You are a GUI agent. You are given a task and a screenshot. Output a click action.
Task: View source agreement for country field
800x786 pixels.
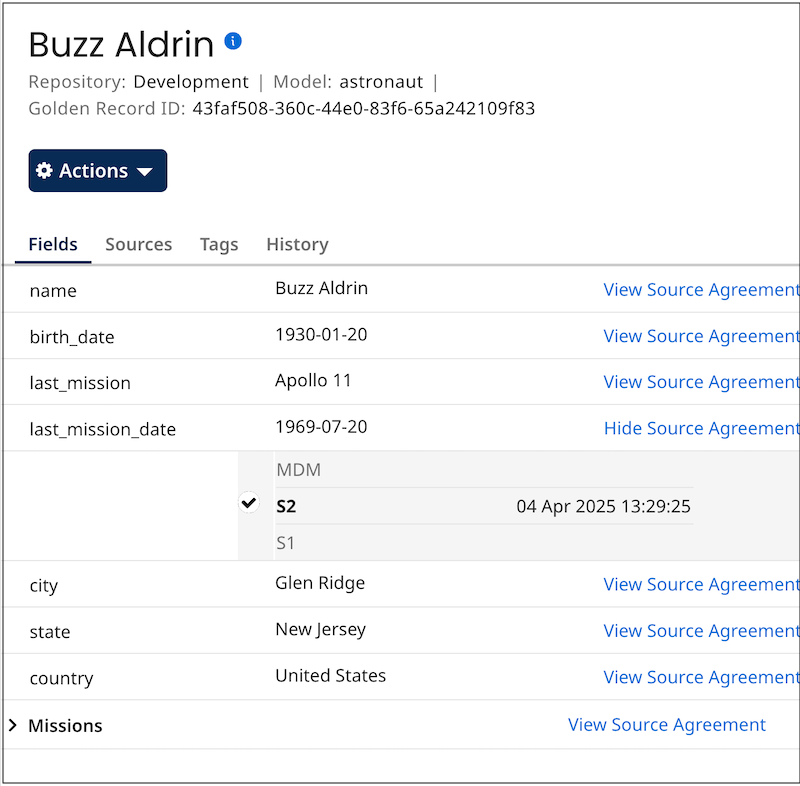700,677
